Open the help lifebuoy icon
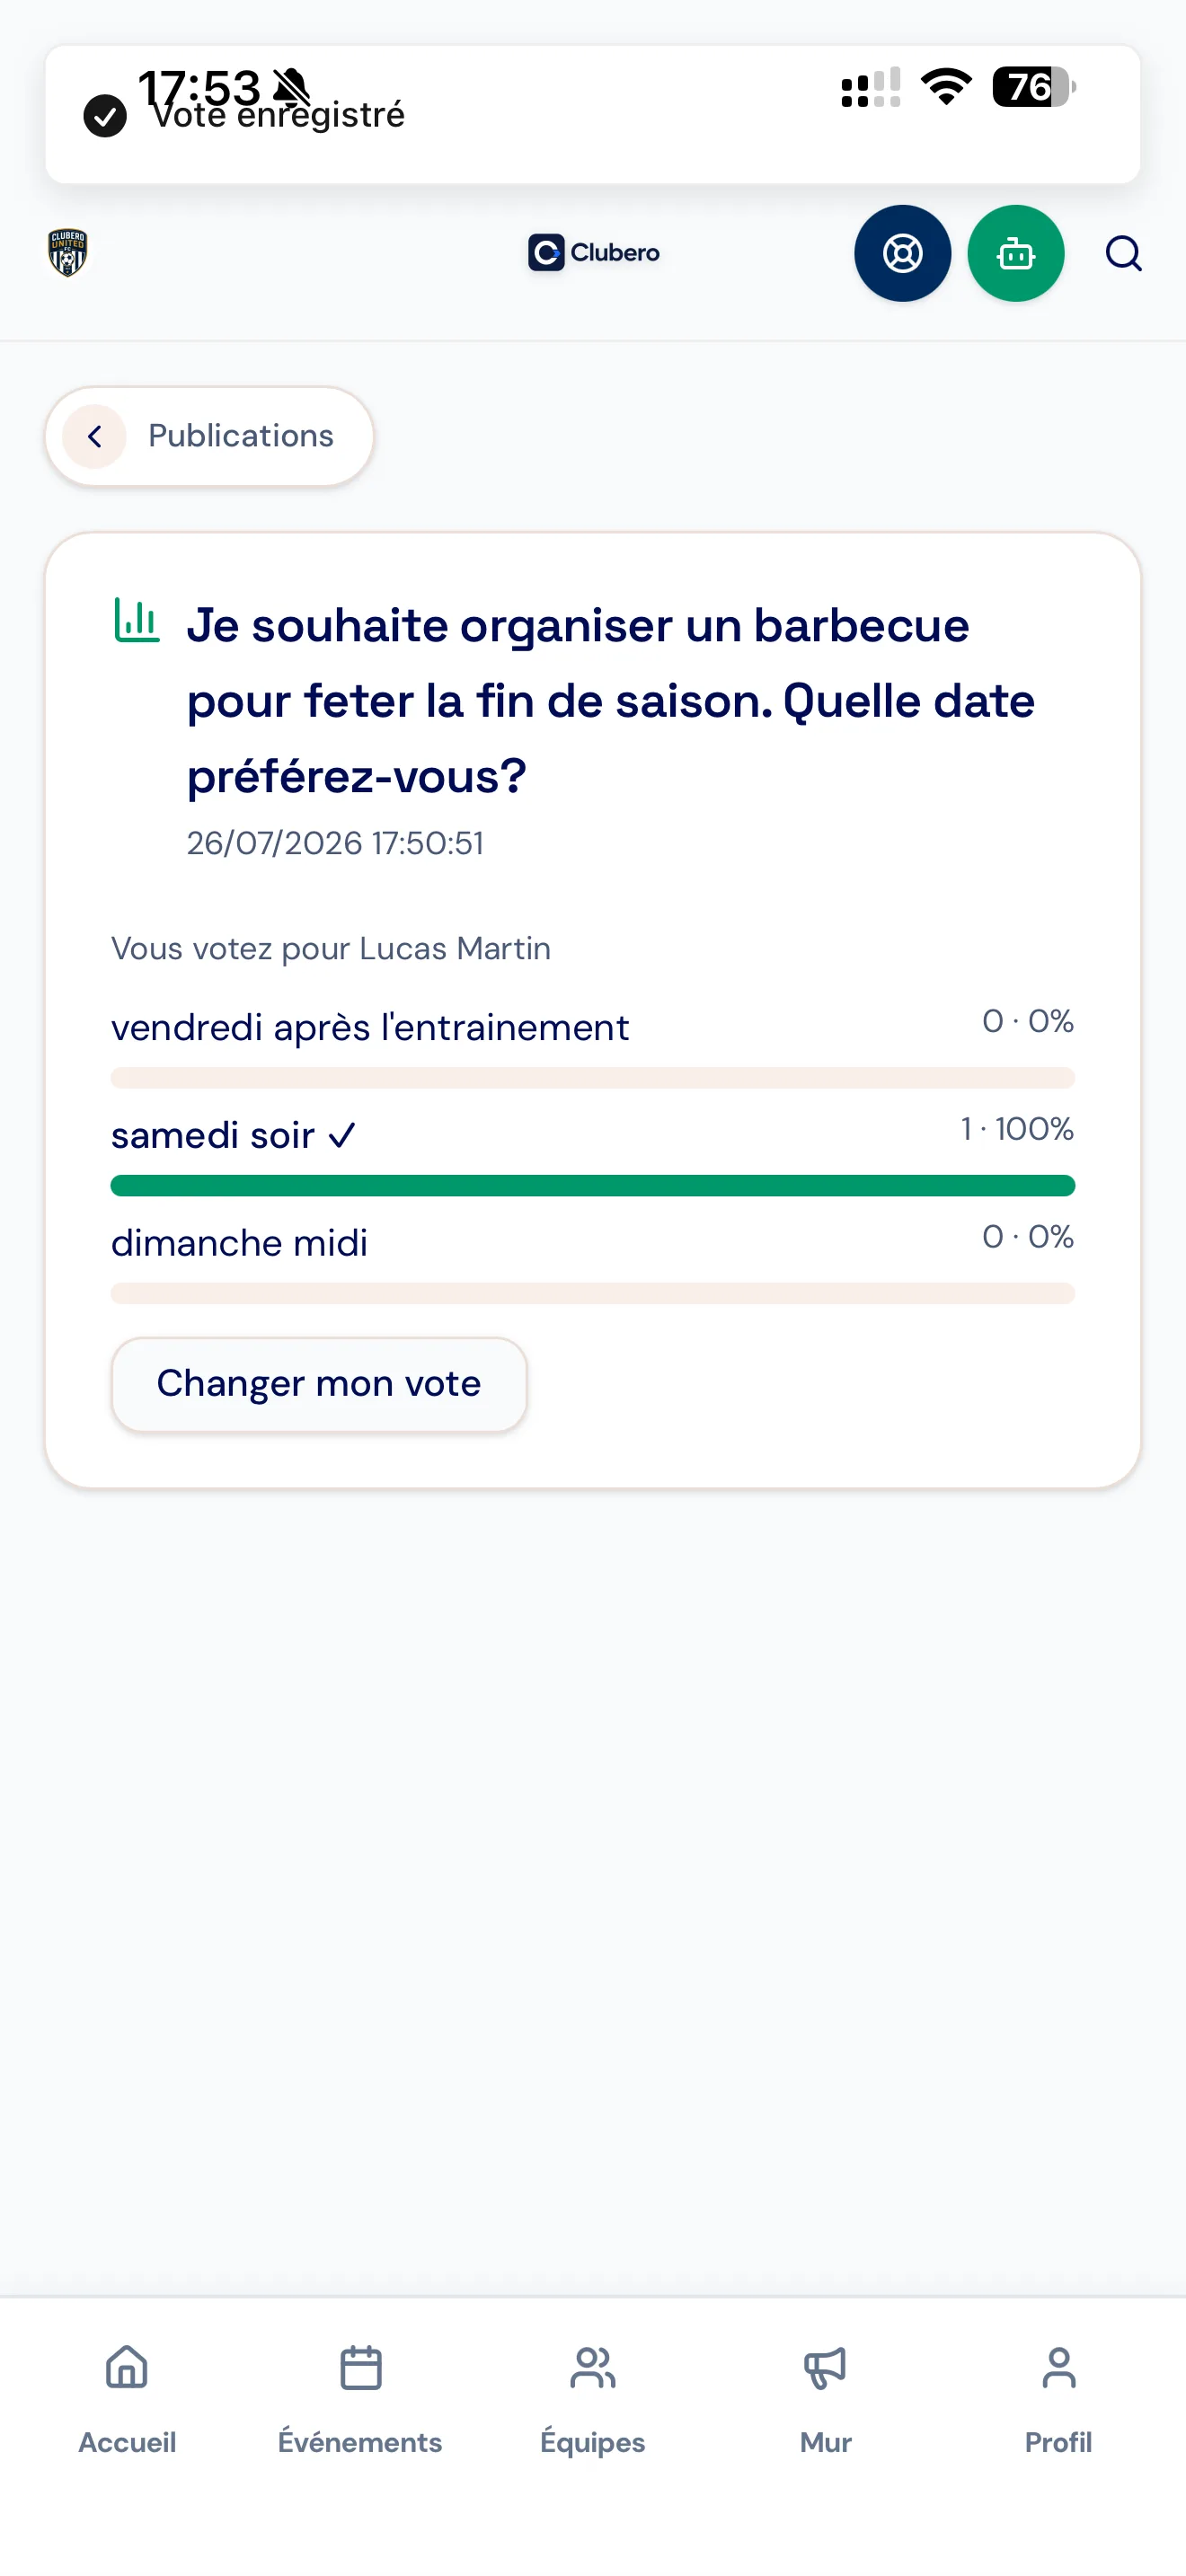This screenshot has height=2576, width=1186. (902, 253)
